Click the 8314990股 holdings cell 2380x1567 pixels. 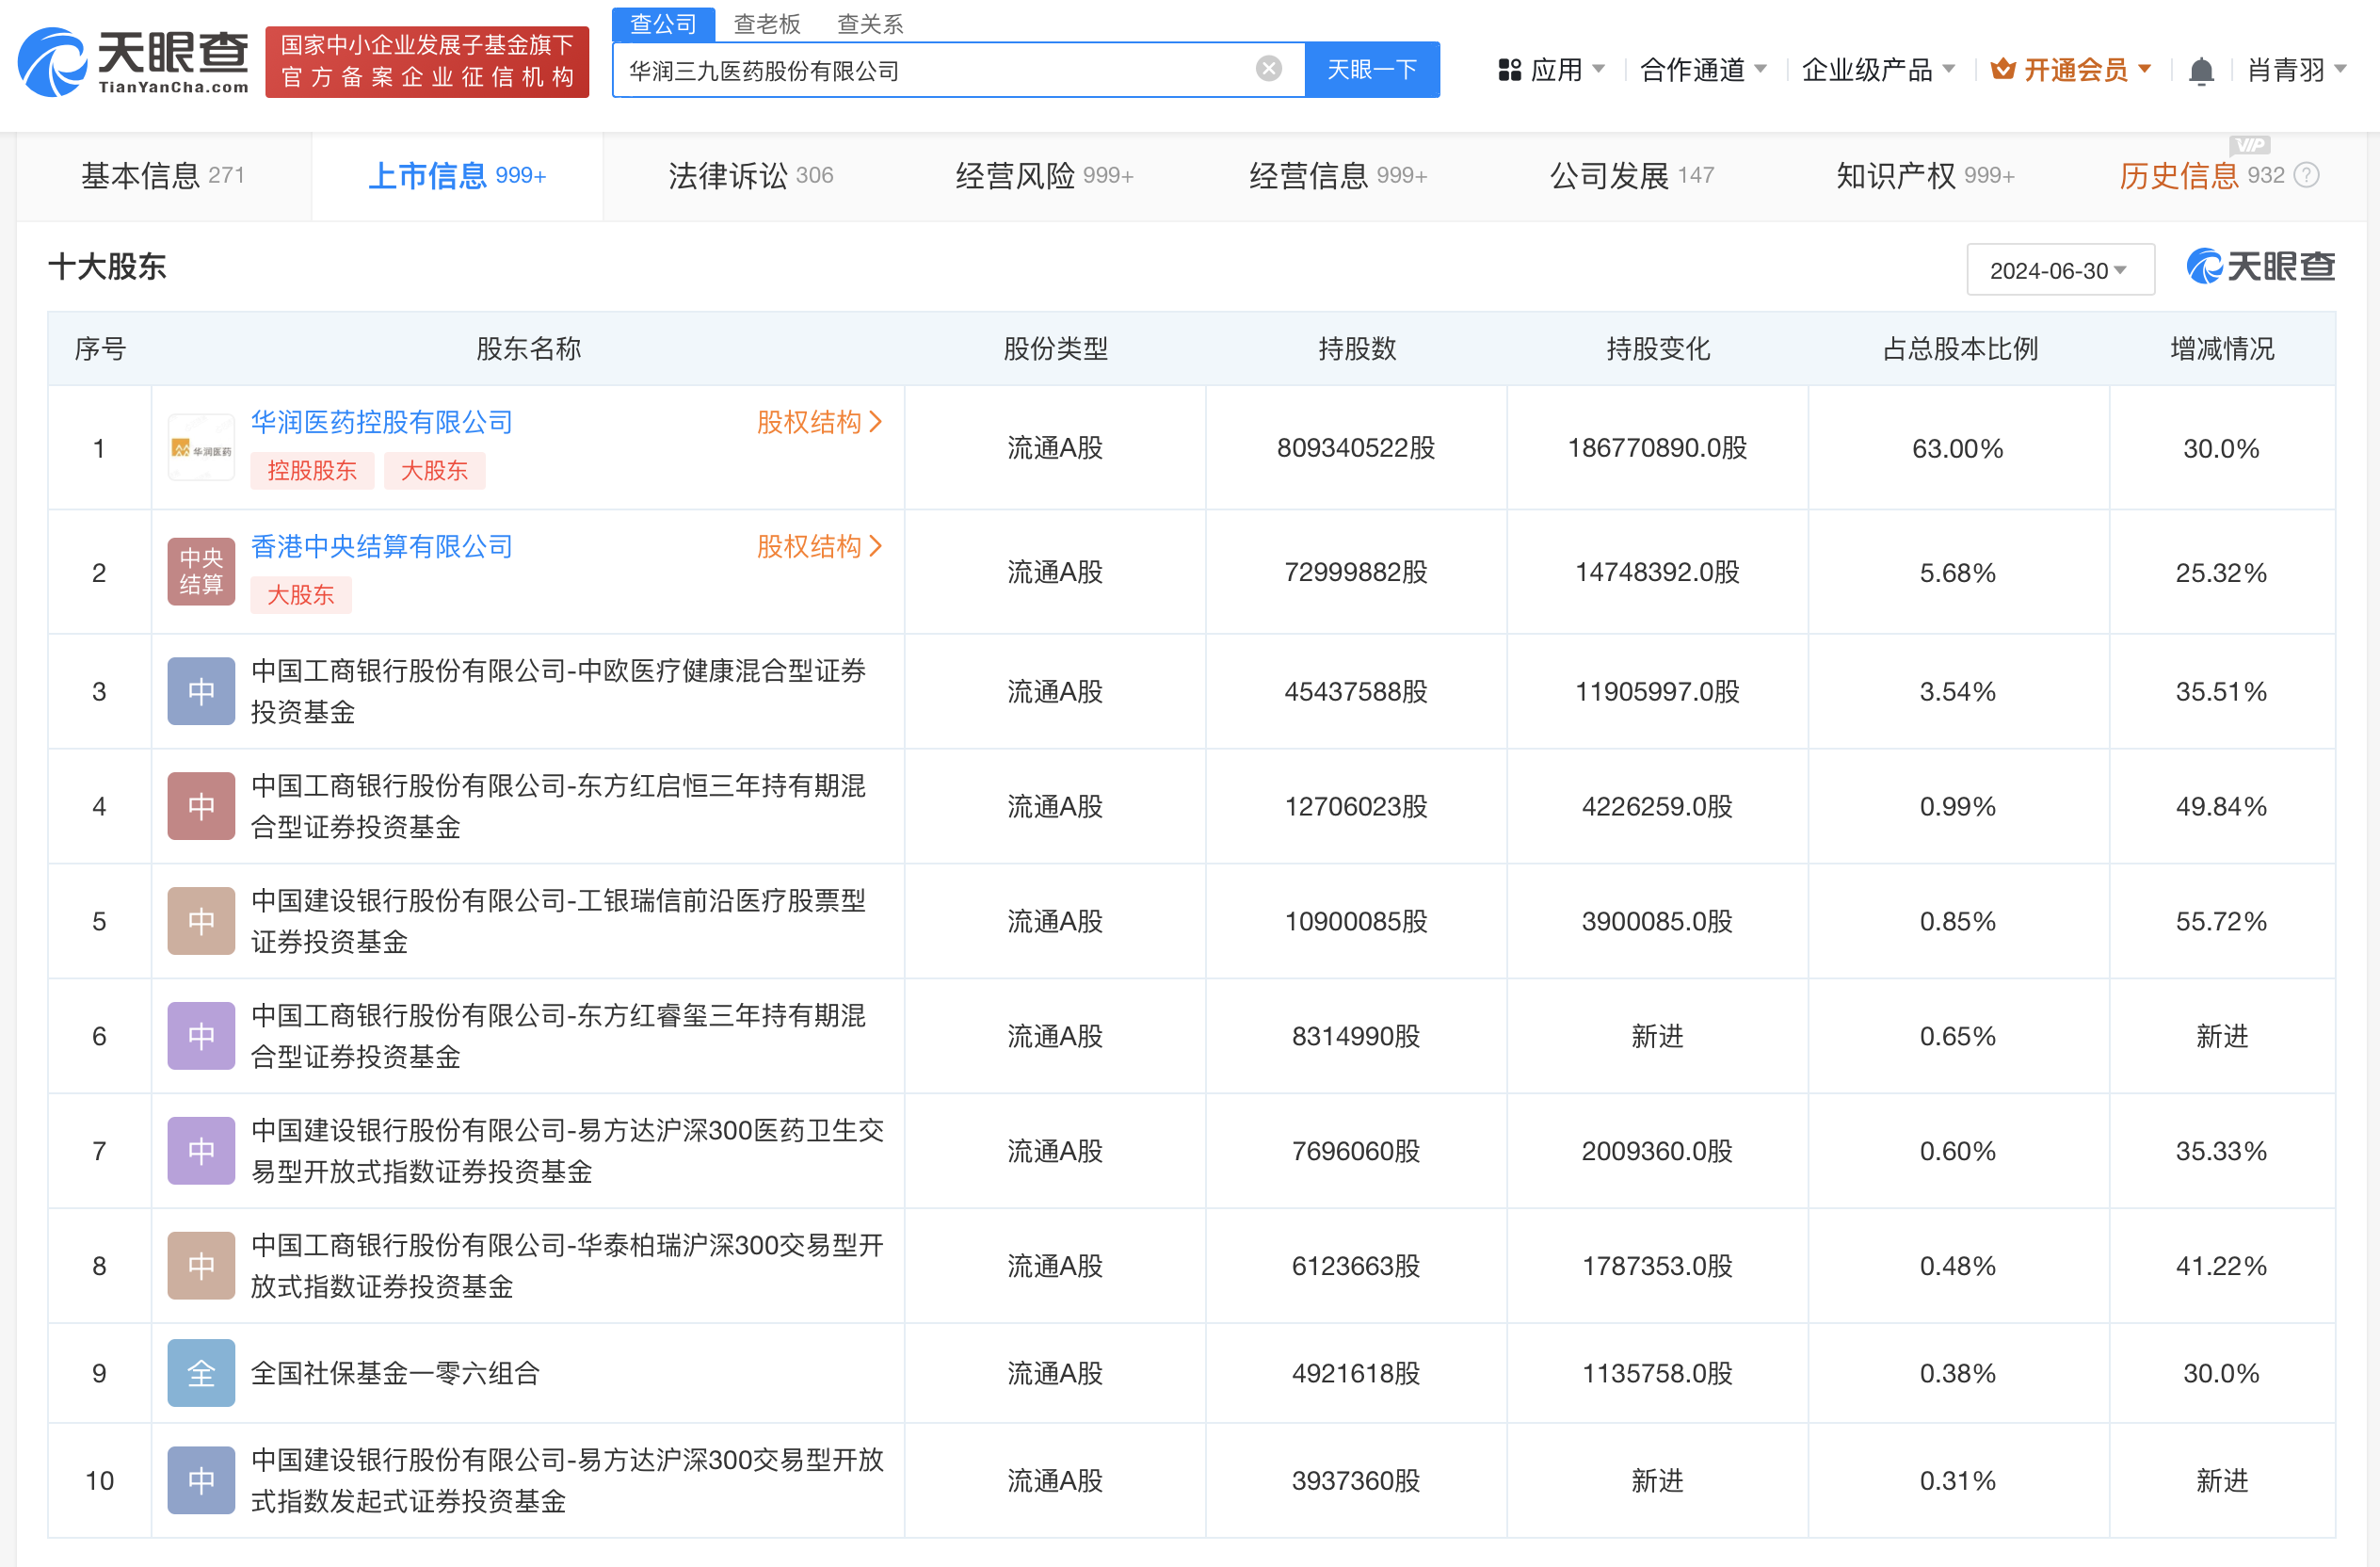click(x=1355, y=1036)
